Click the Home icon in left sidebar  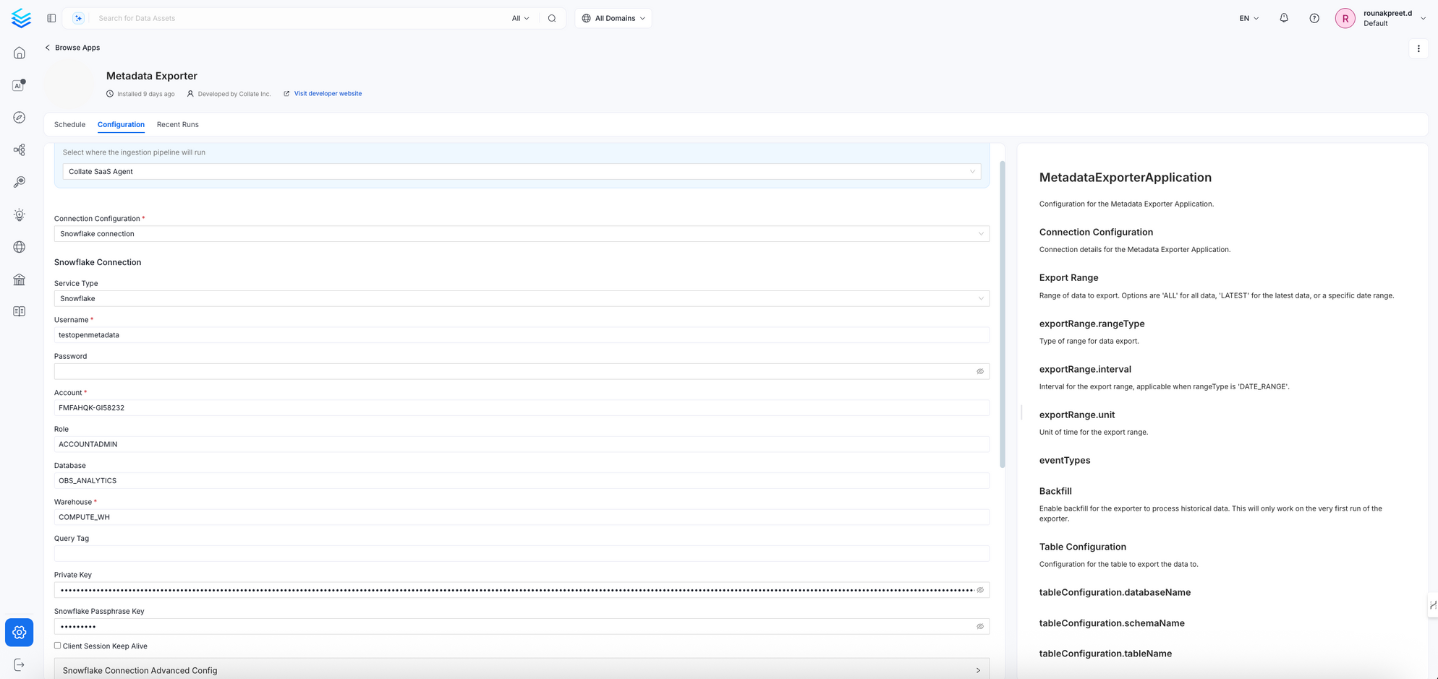[x=19, y=53]
